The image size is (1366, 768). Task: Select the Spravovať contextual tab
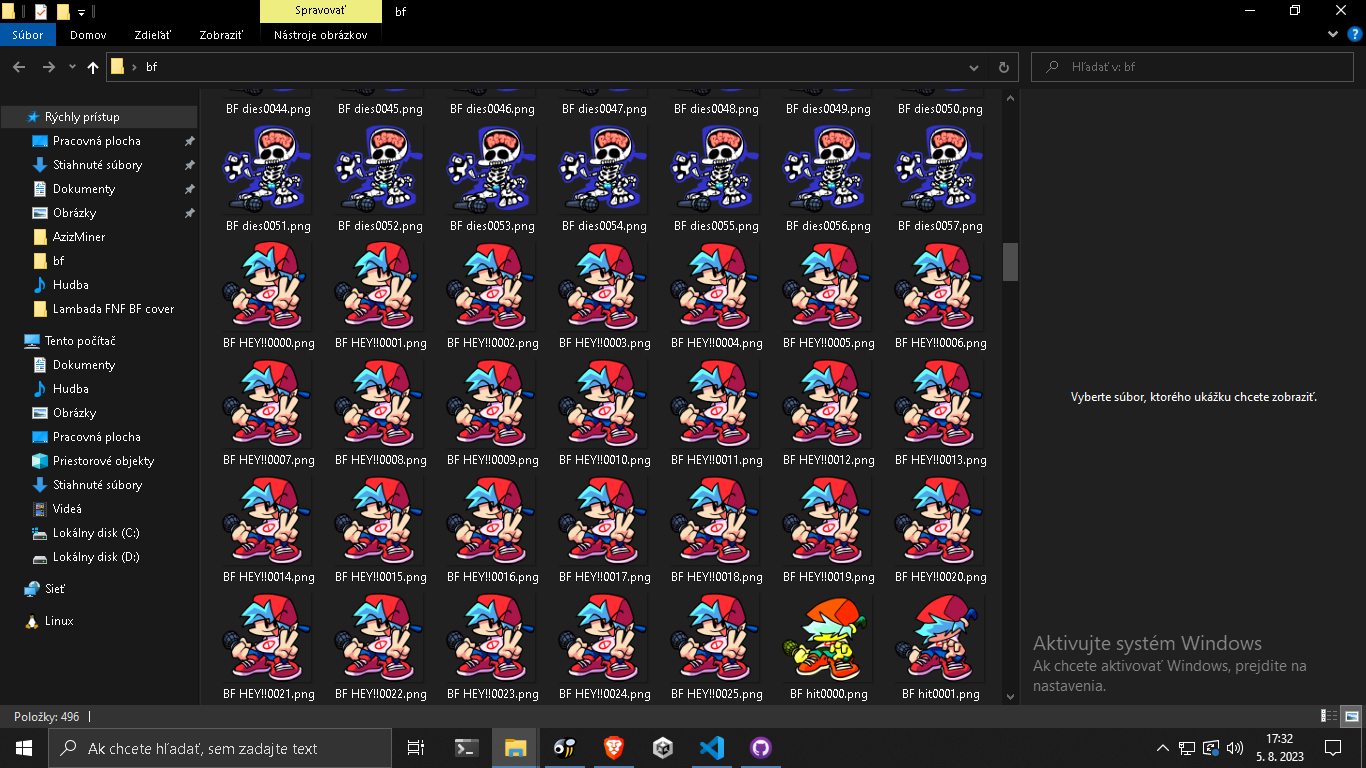pos(320,11)
